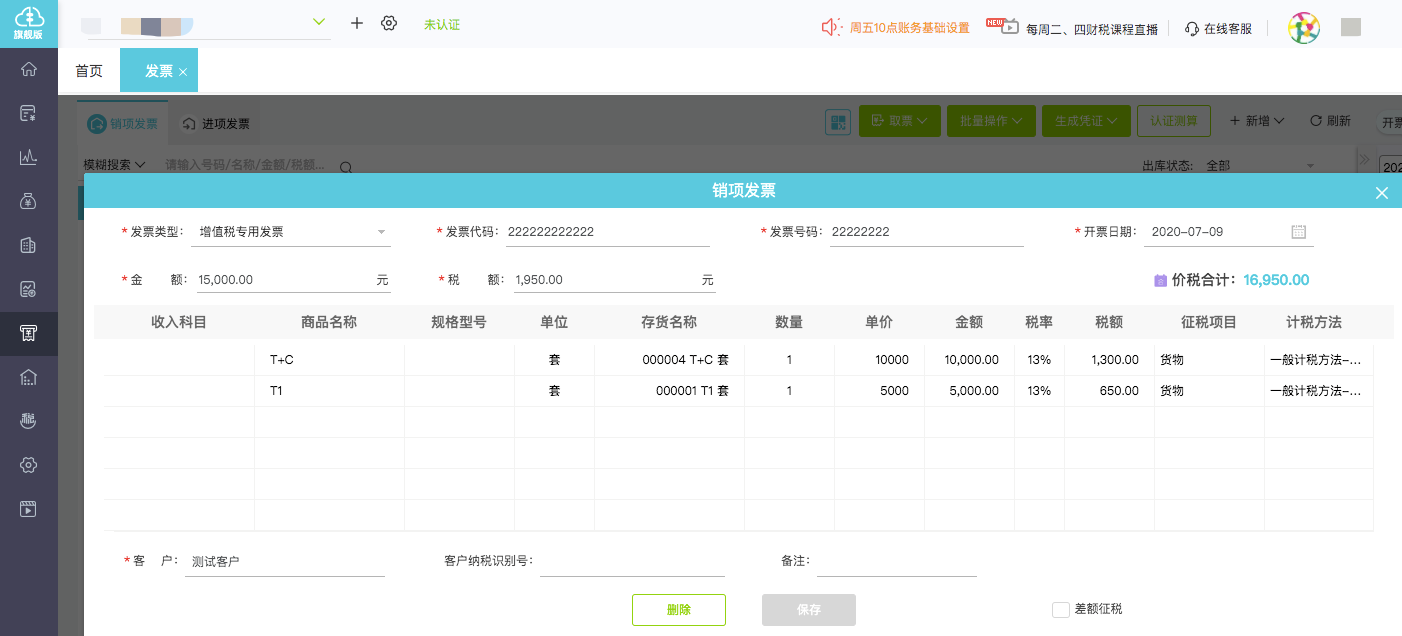
Task: Click the plus icon in top bar
Action: coord(356,23)
